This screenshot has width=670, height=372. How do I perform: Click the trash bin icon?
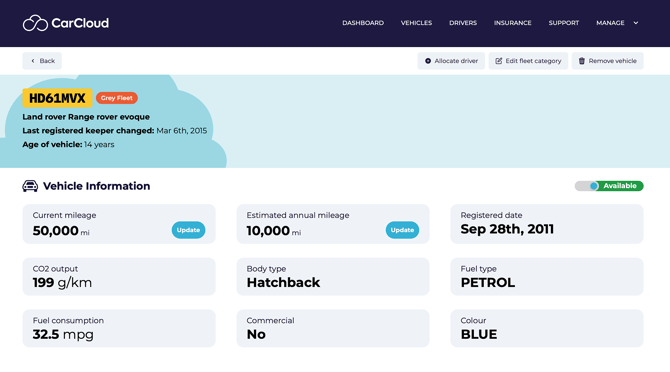[x=582, y=61]
